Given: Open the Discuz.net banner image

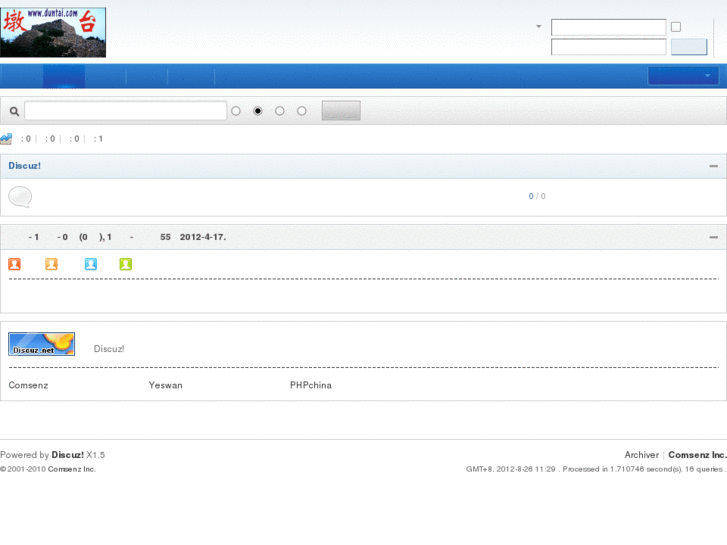Looking at the screenshot, I should tap(41, 344).
